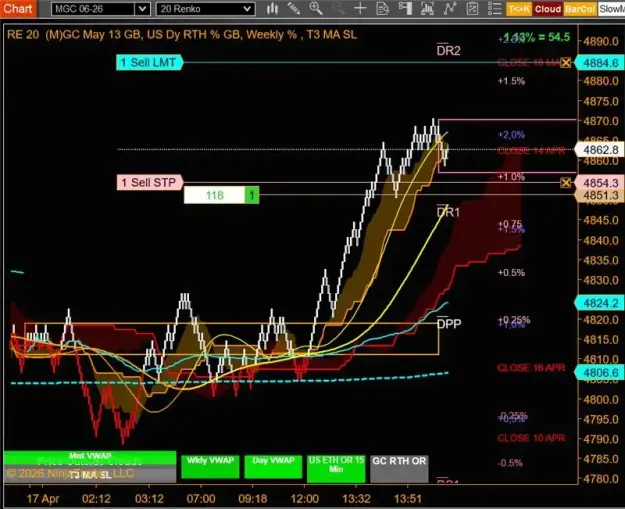
Task: Click the greyed zoom out magnifier
Action: coord(338,8)
